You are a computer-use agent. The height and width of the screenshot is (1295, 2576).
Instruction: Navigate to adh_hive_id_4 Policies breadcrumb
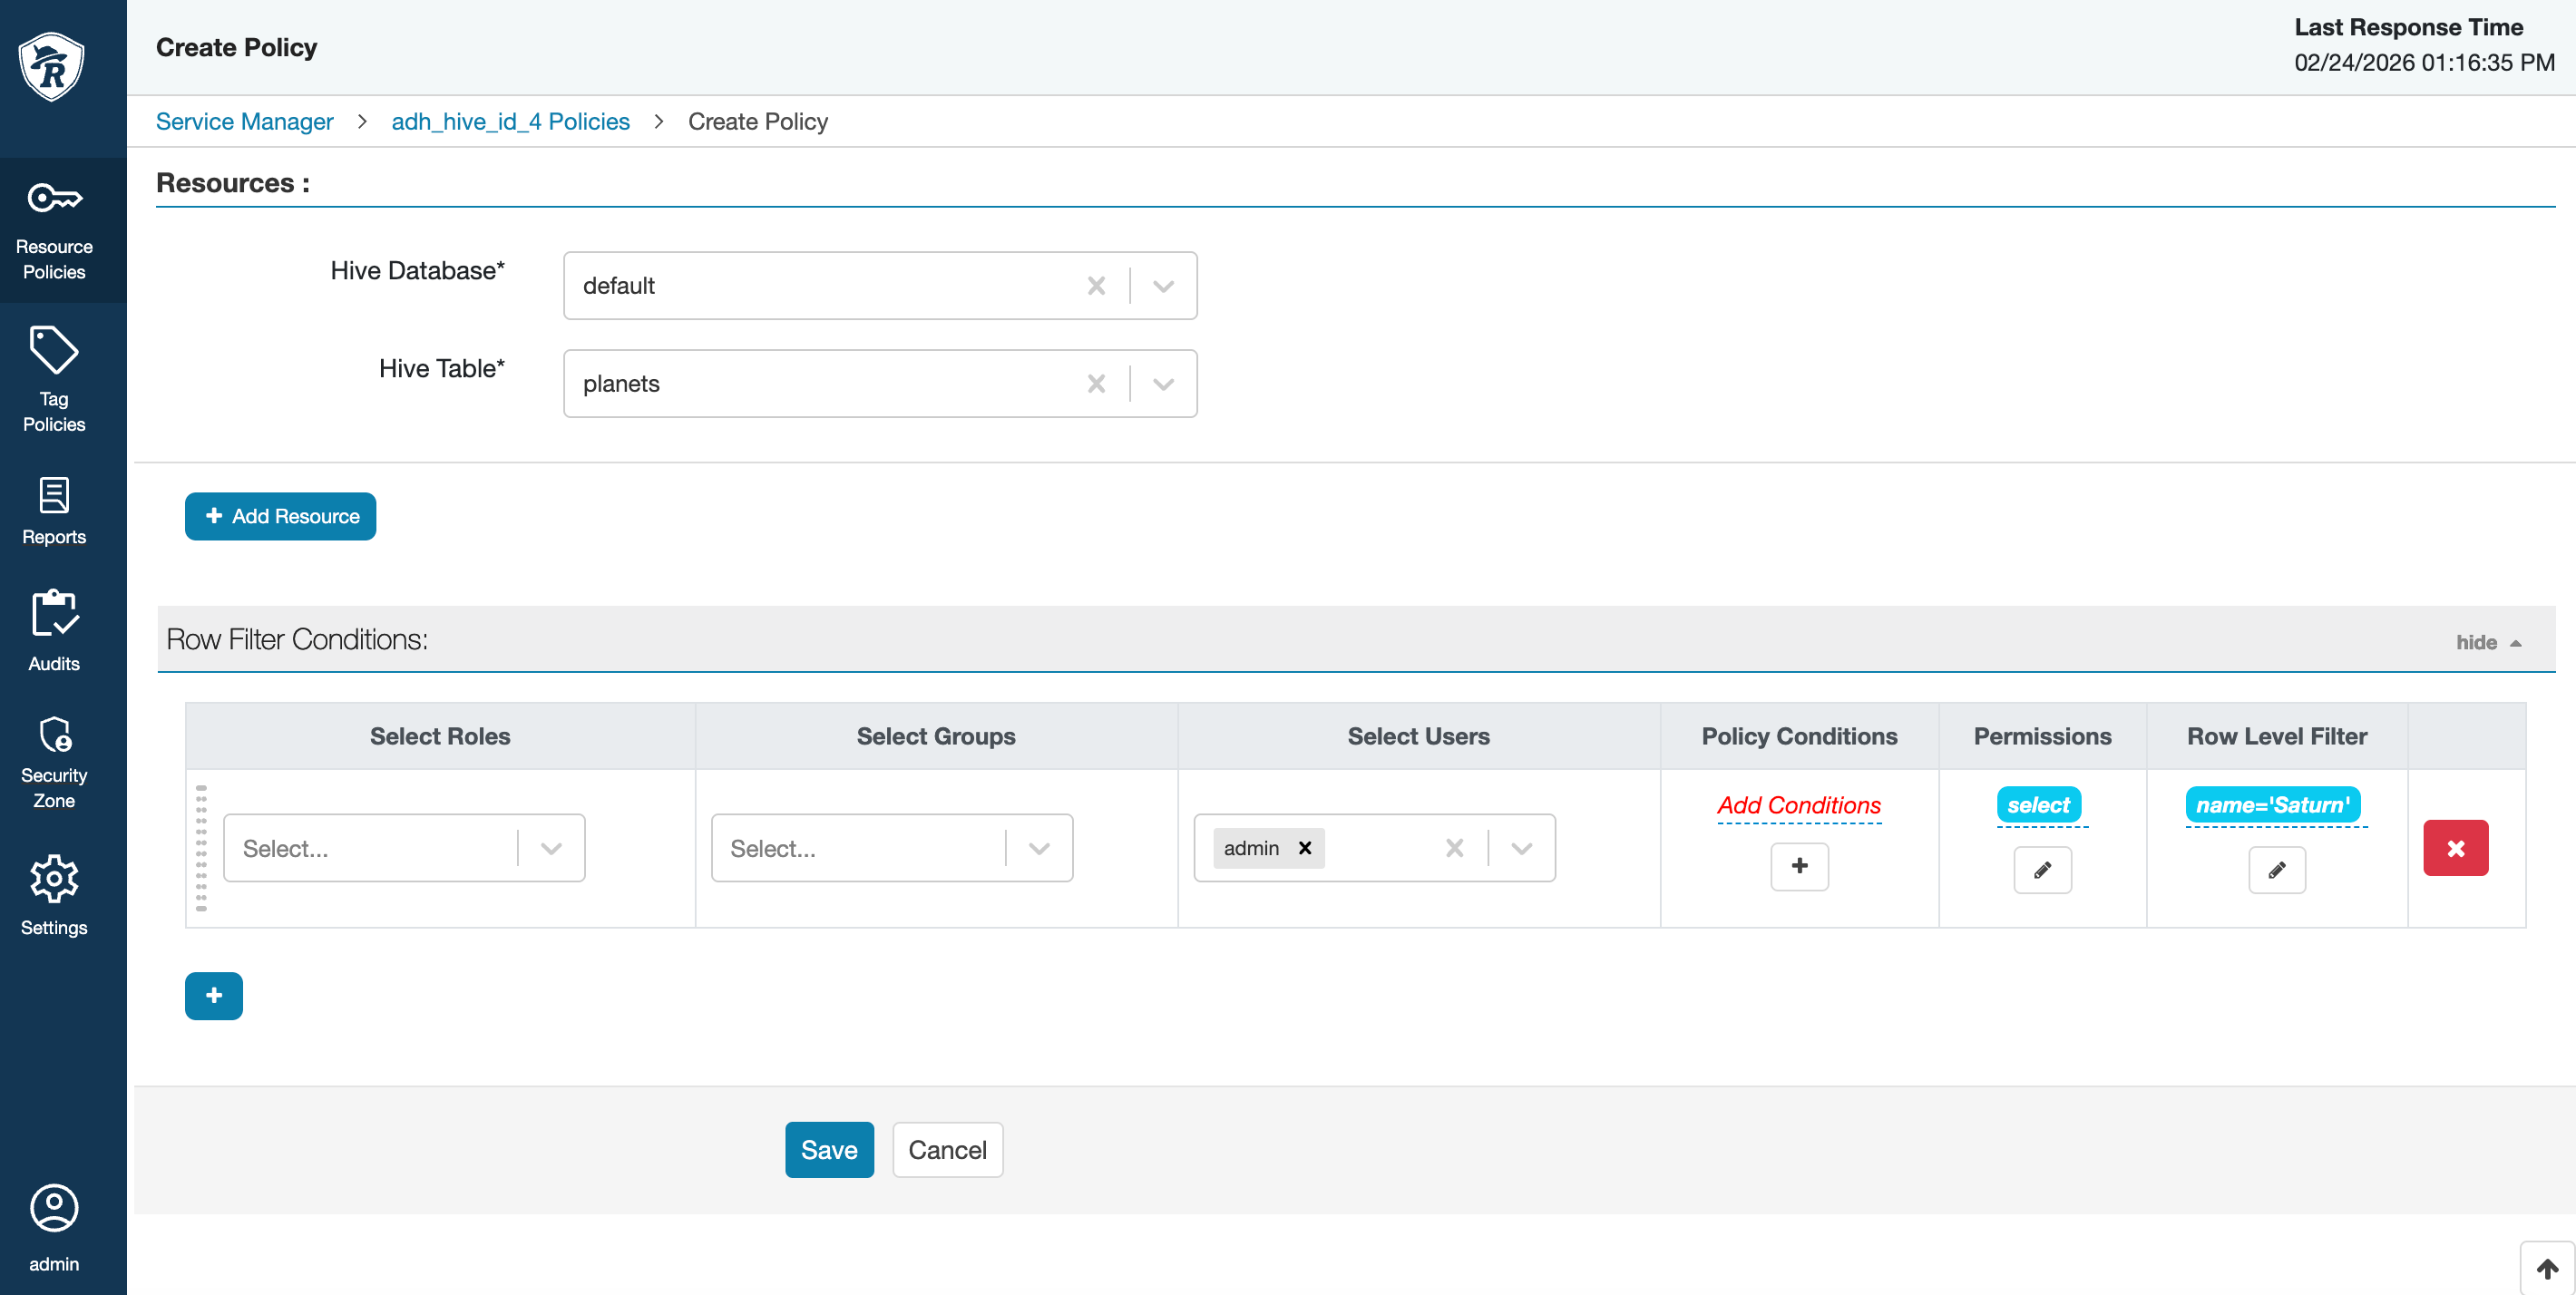pos(510,121)
